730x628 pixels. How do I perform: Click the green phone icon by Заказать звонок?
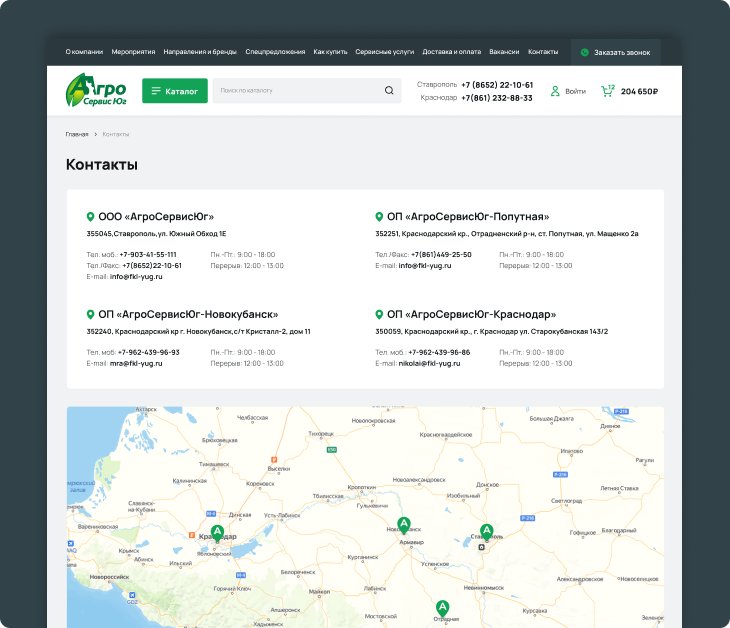(585, 53)
